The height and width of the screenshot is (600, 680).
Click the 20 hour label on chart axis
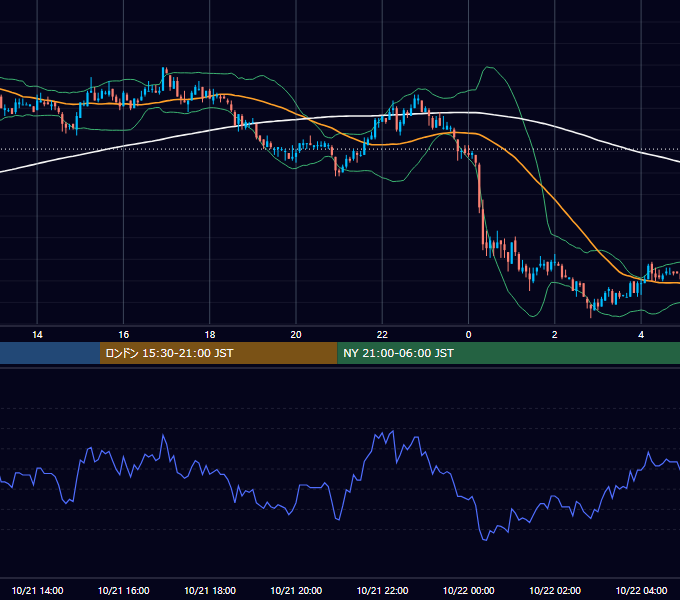click(x=296, y=335)
